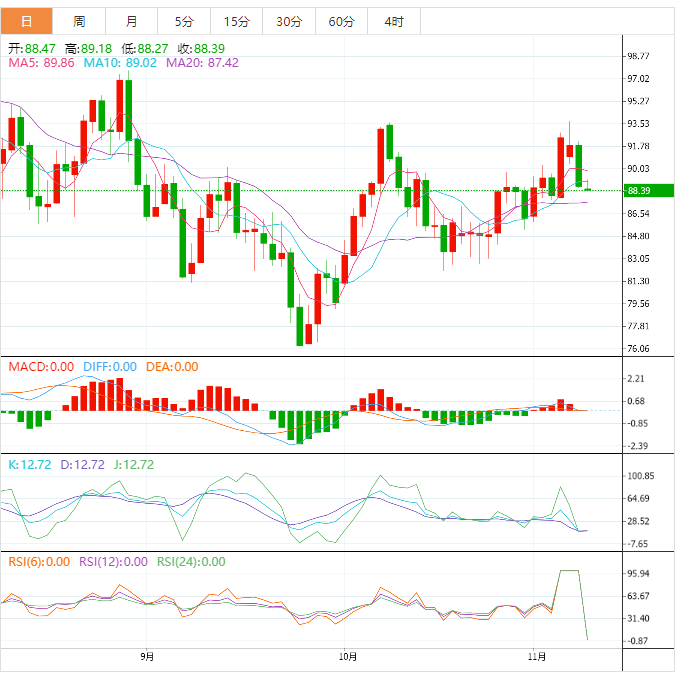Click the MA20: 87.42 indicator label
The image size is (683, 680).
(x=202, y=63)
